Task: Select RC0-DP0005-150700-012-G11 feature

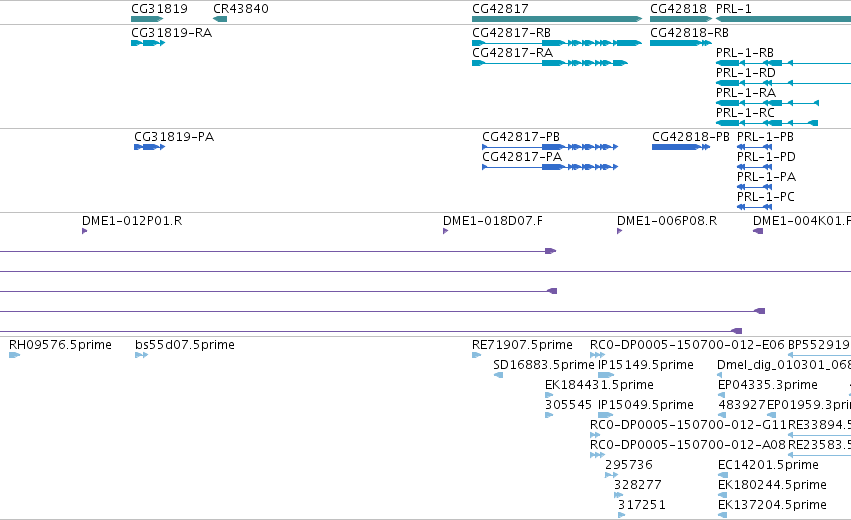Action: [x=595, y=435]
